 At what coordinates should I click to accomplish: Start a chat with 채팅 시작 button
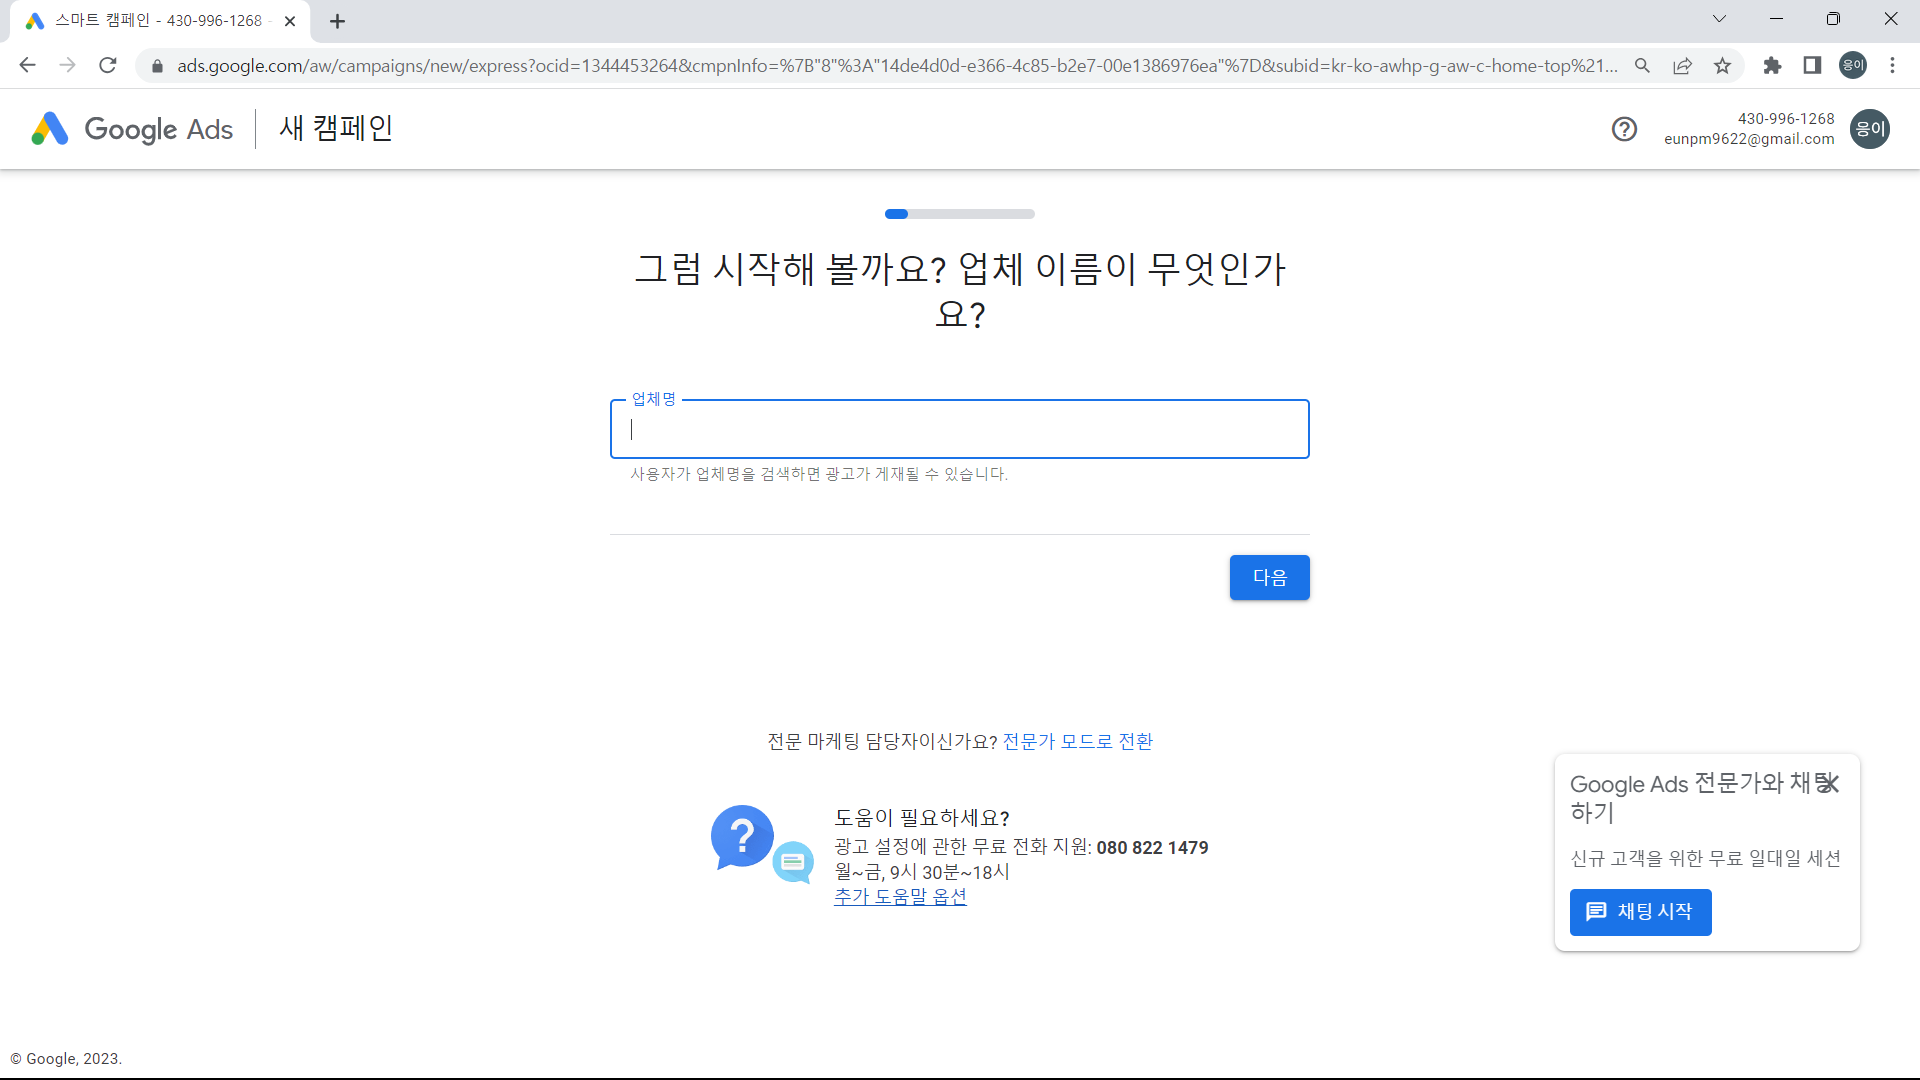click(1641, 912)
